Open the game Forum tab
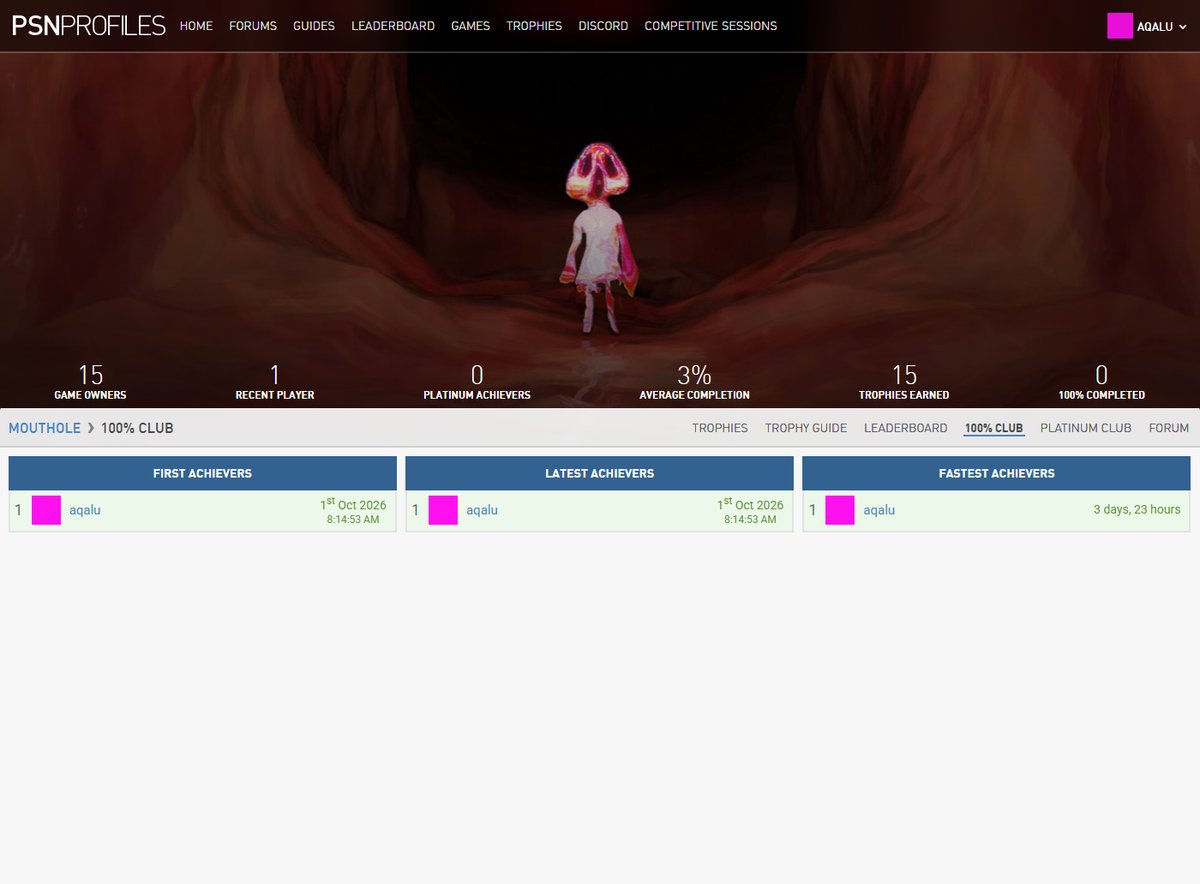The height and width of the screenshot is (884, 1200). tap(1169, 428)
